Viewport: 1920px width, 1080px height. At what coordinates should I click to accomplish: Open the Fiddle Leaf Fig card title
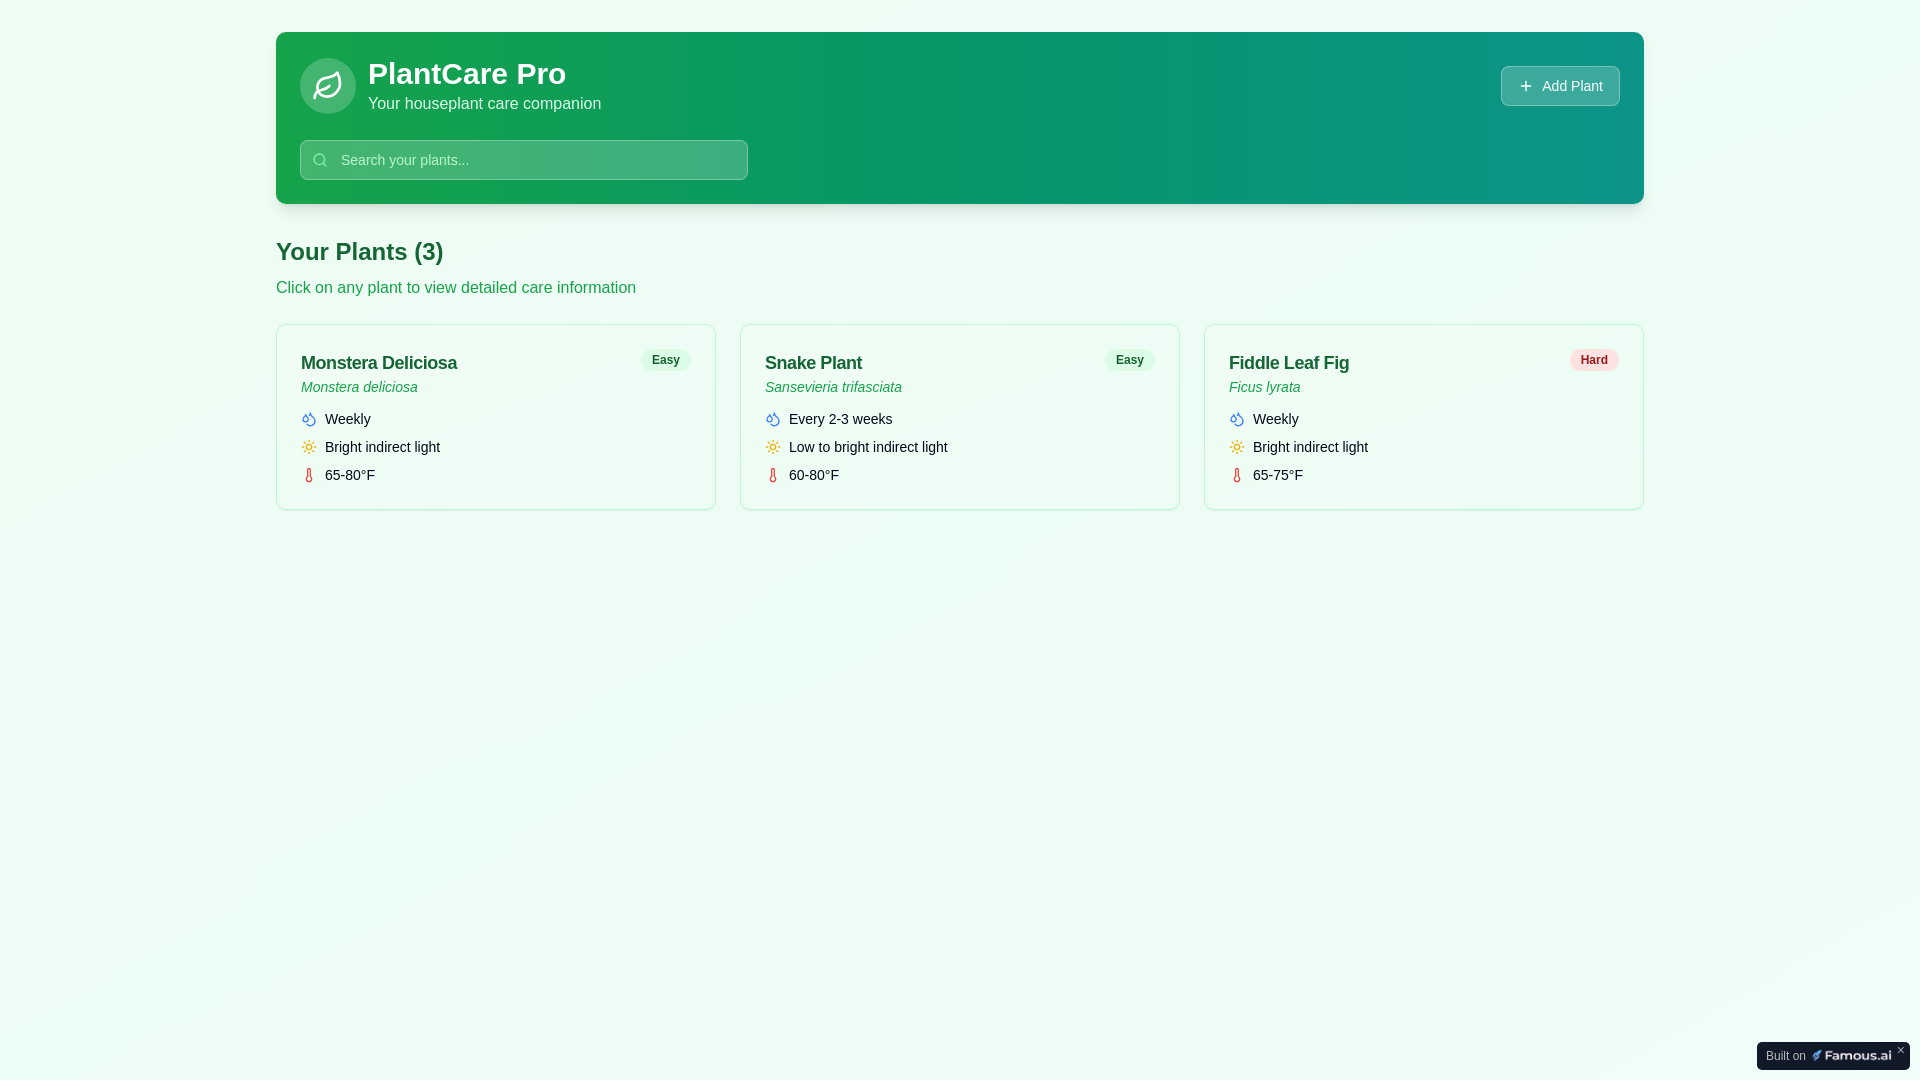(x=1289, y=363)
